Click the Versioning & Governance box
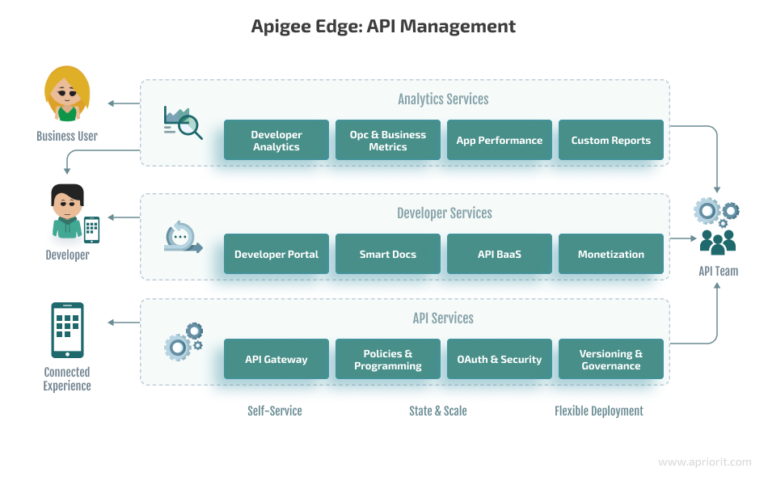 610,359
